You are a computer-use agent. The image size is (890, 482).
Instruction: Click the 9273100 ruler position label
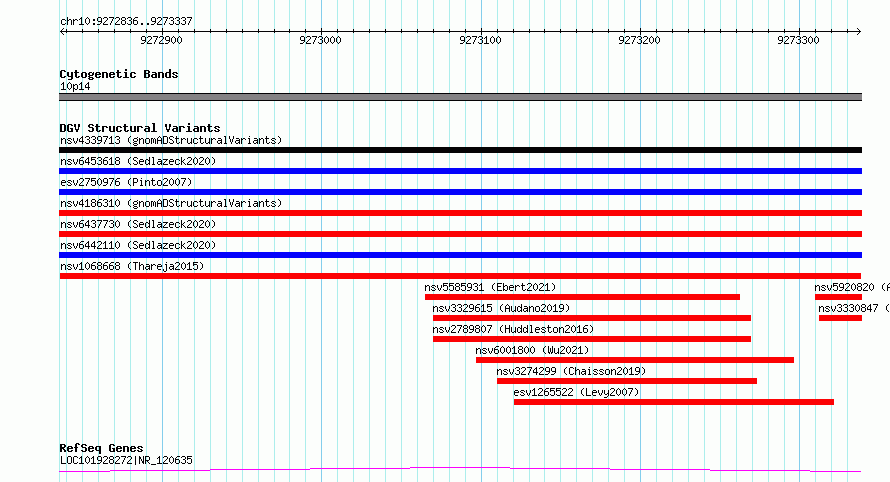(480, 40)
